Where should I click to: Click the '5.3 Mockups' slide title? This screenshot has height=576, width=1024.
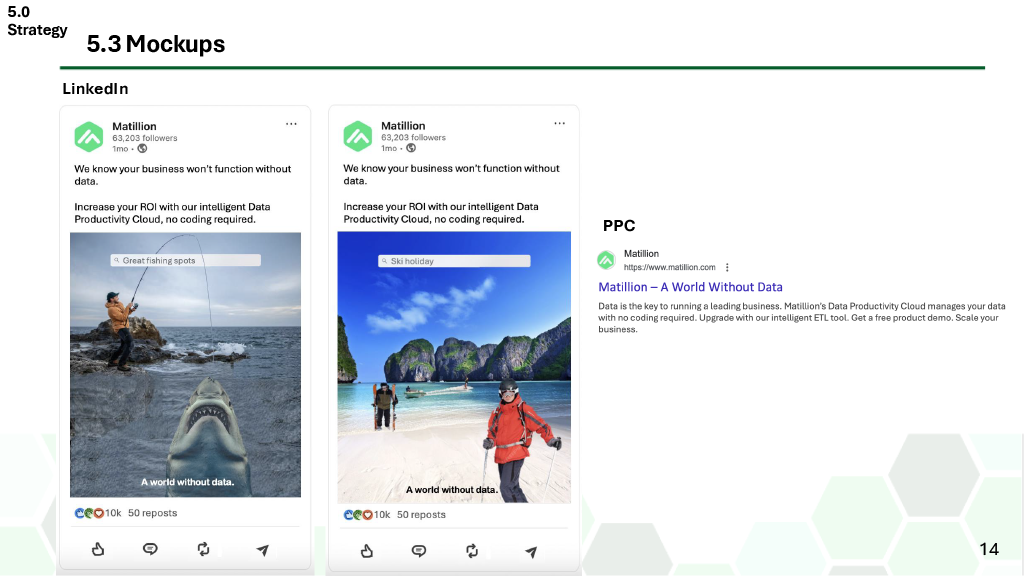(155, 44)
